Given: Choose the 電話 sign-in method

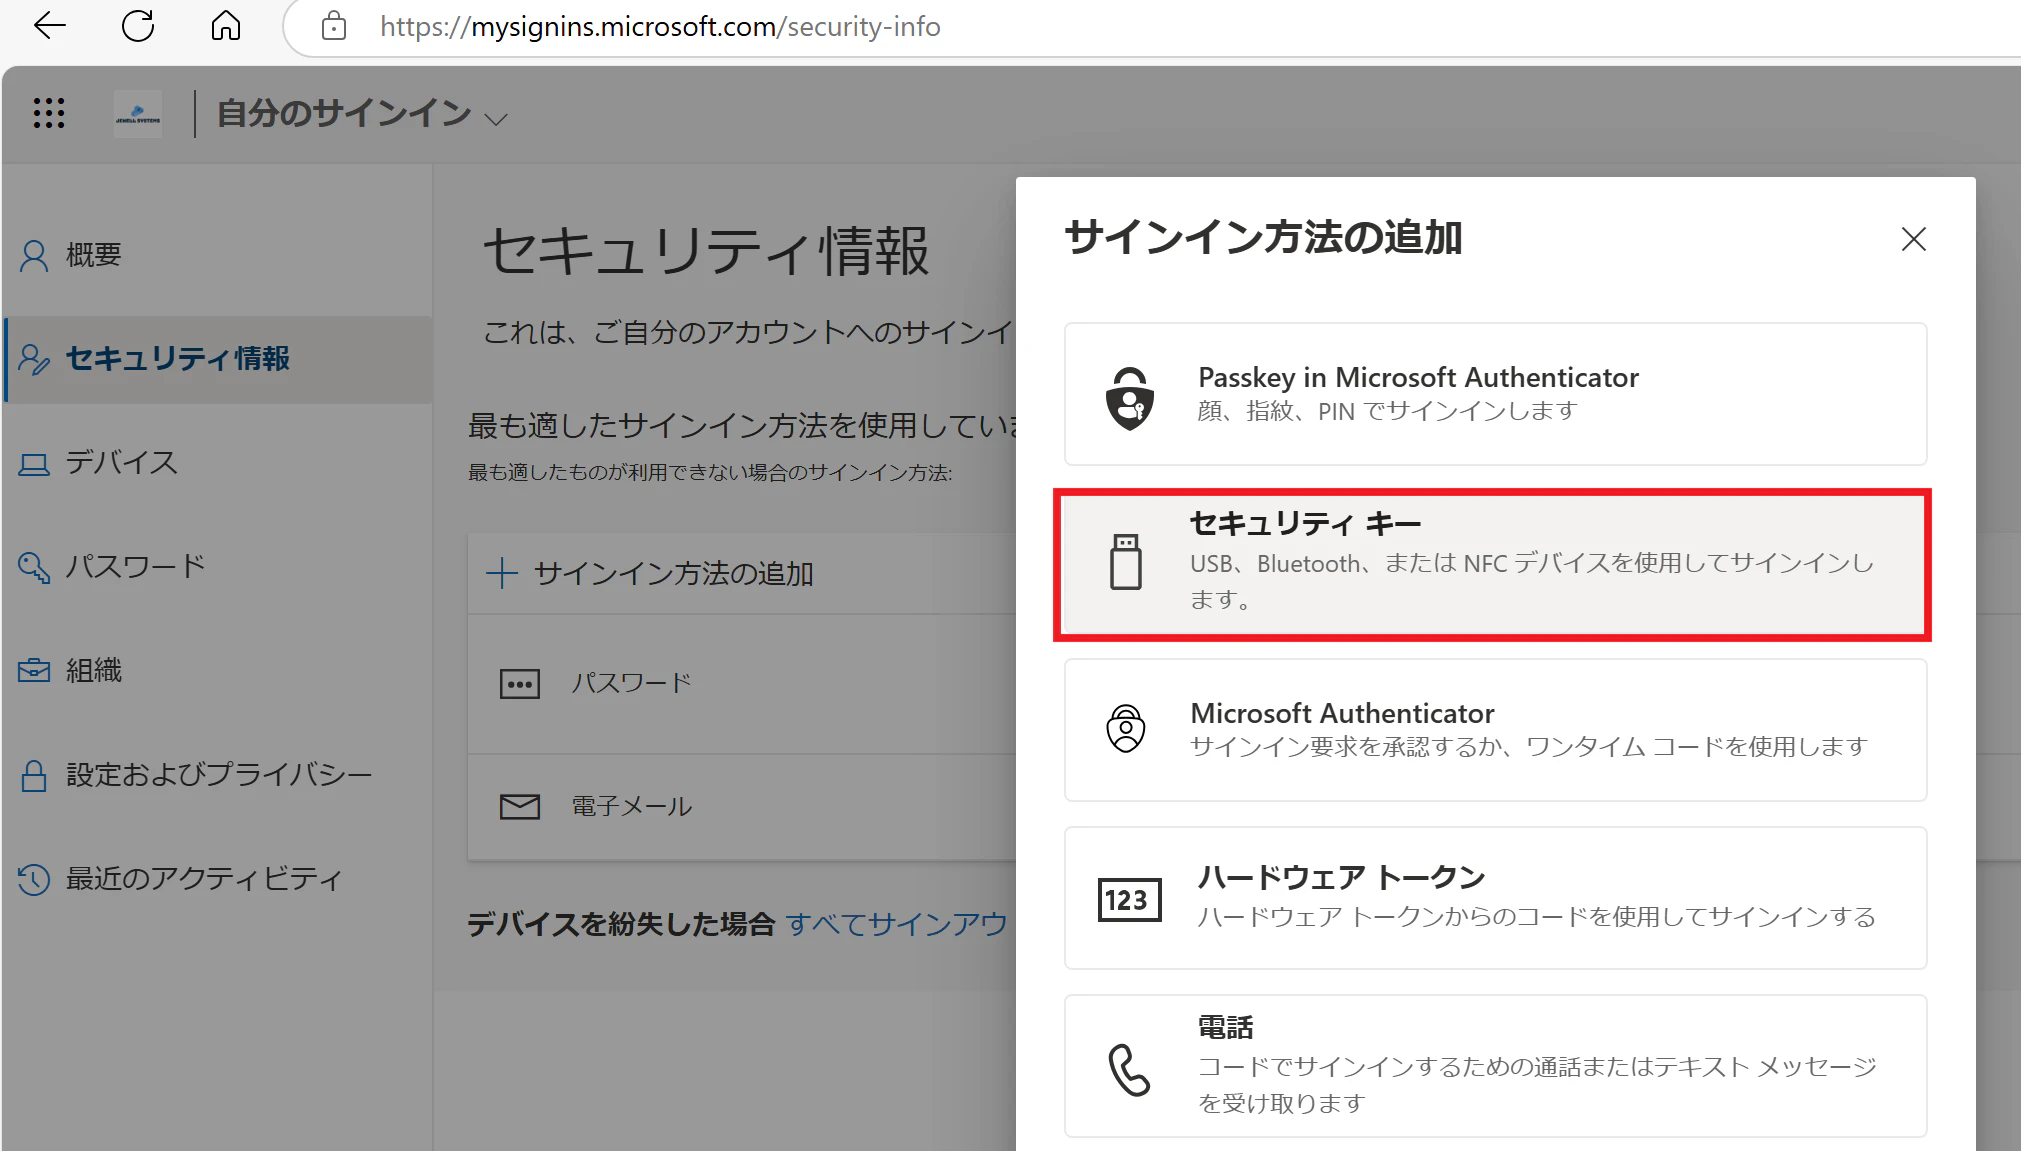Looking at the screenshot, I should (1495, 1066).
